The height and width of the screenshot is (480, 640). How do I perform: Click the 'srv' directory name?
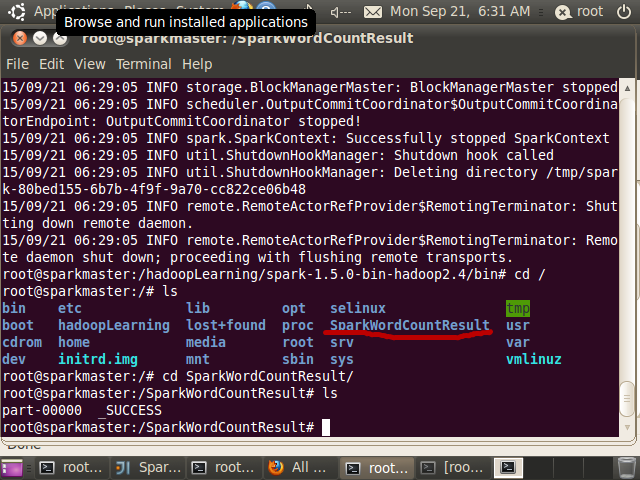pyautogui.click(x=342, y=342)
